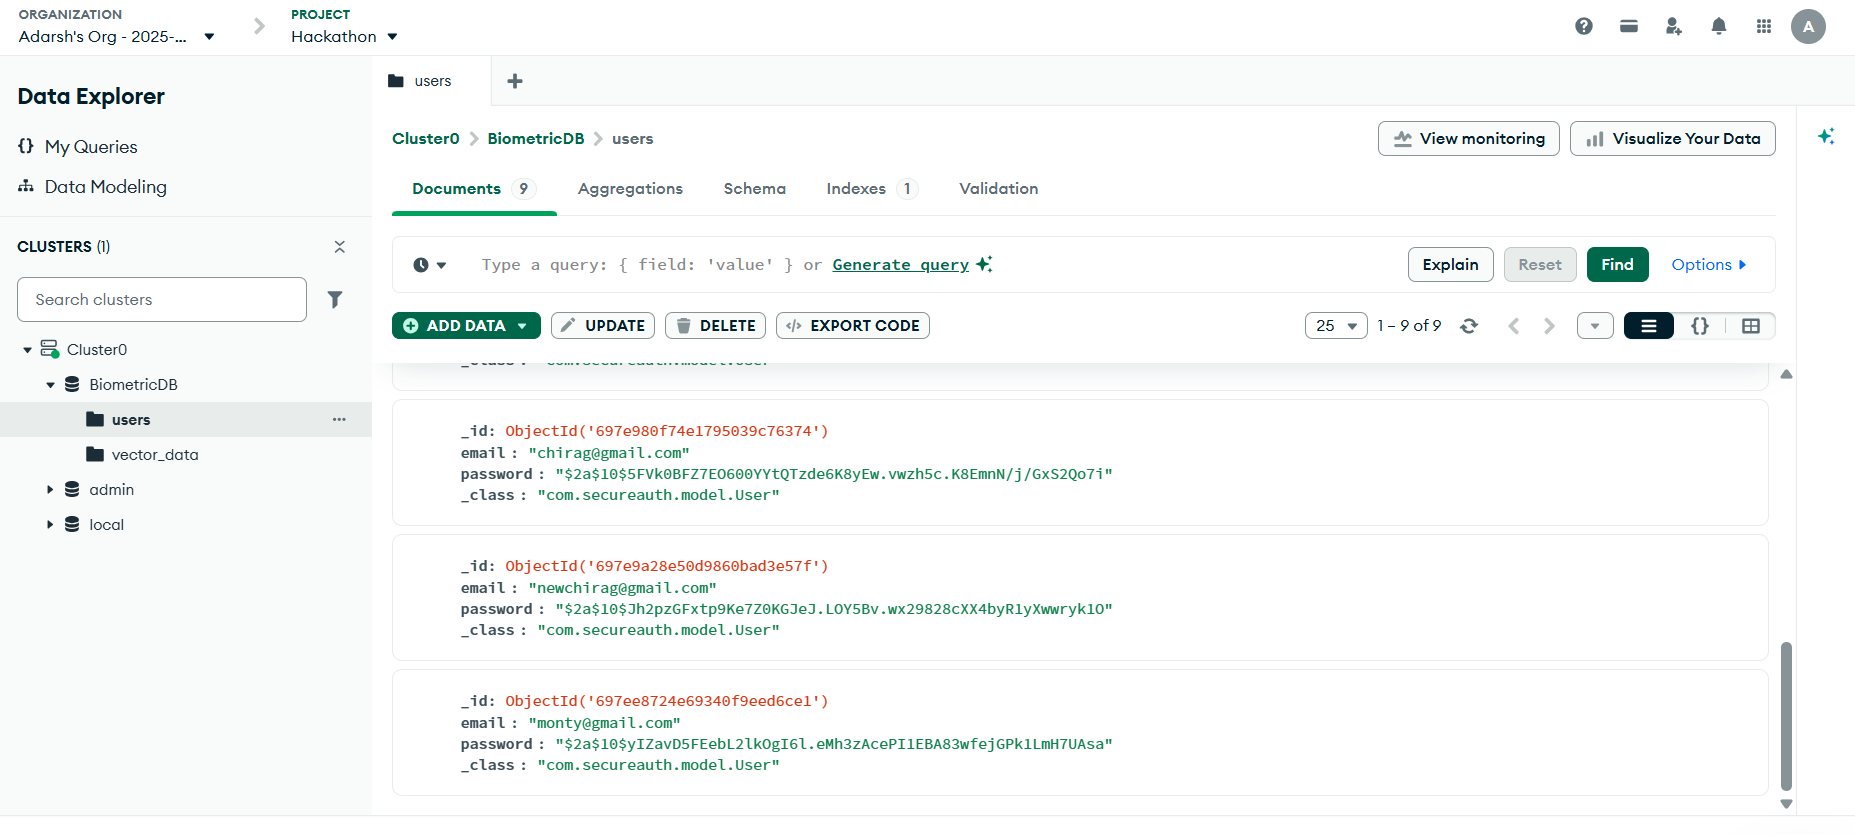
Task: Click the Search clusters input field
Action: click(162, 300)
